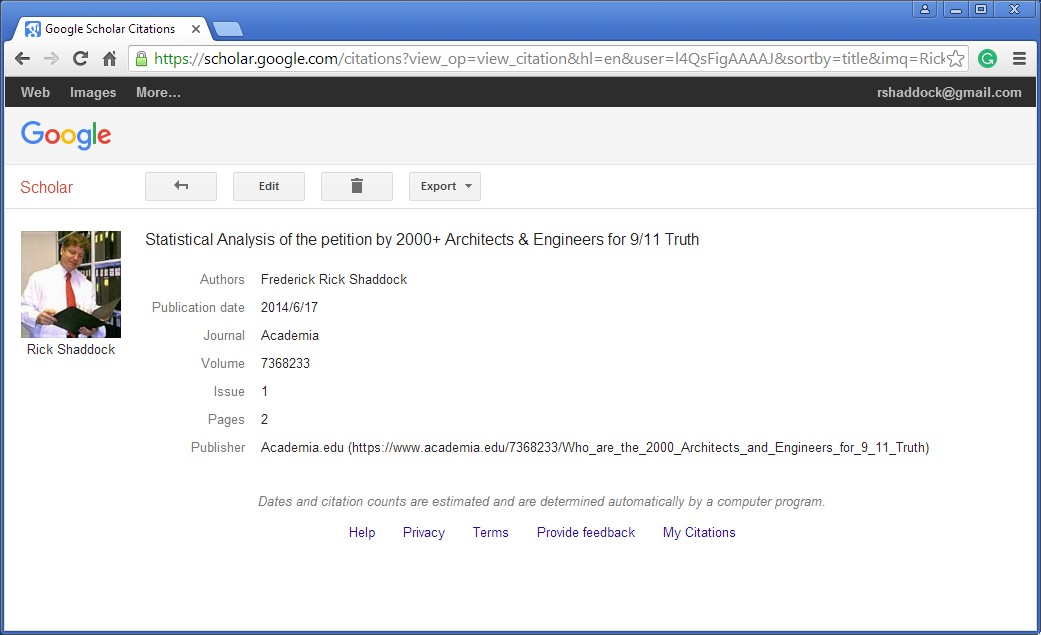The width and height of the screenshot is (1041, 635).
Task: Click the rshaddock@gmail.com account link
Action: [949, 92]
